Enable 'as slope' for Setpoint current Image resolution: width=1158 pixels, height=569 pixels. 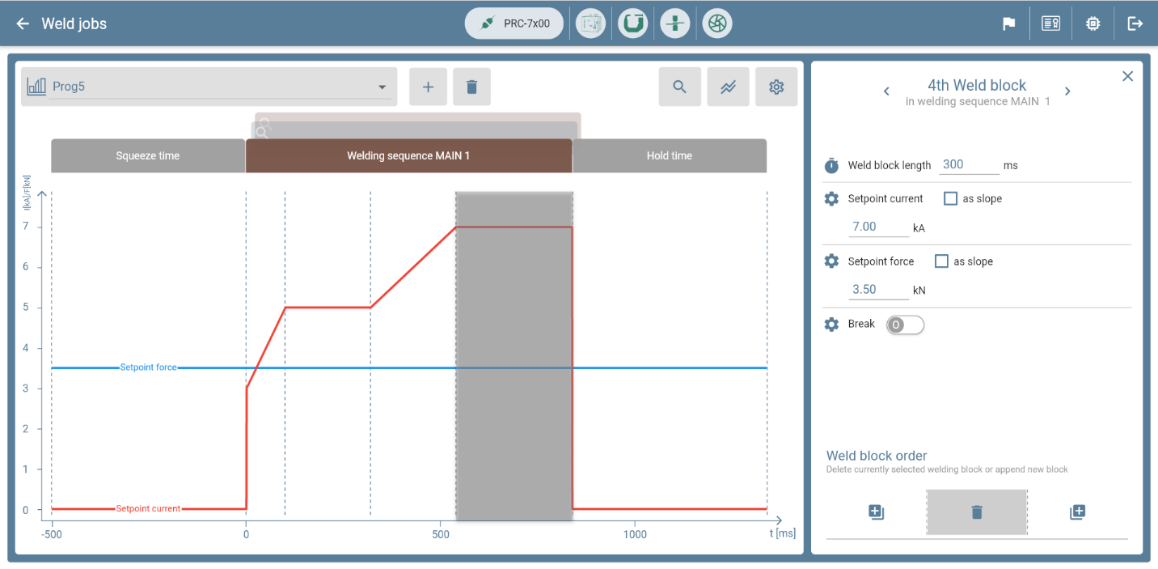(x=950, y=199)
